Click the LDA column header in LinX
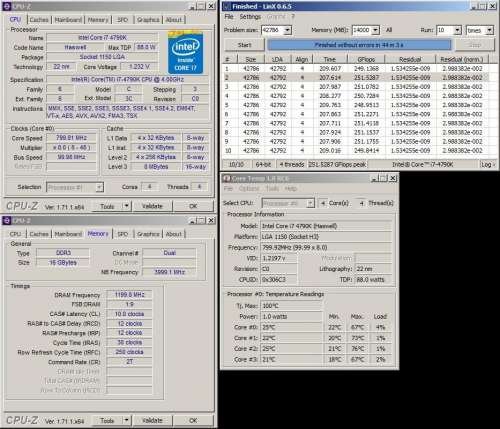500x429 pixels. click(x=278, y=59)
